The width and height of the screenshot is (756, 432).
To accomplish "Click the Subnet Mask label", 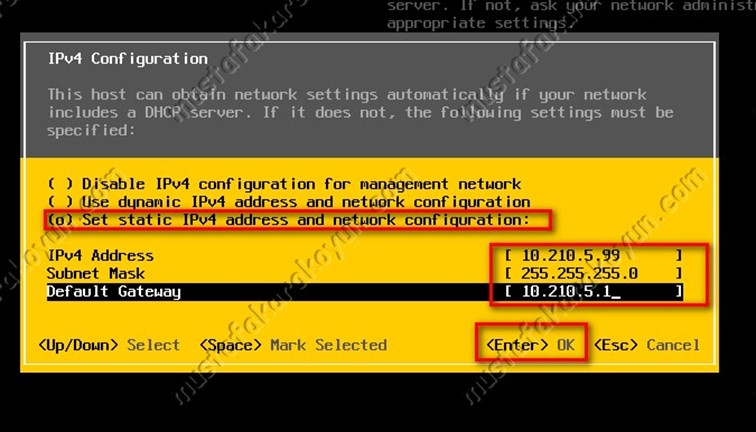I will (x=95, y=273).
